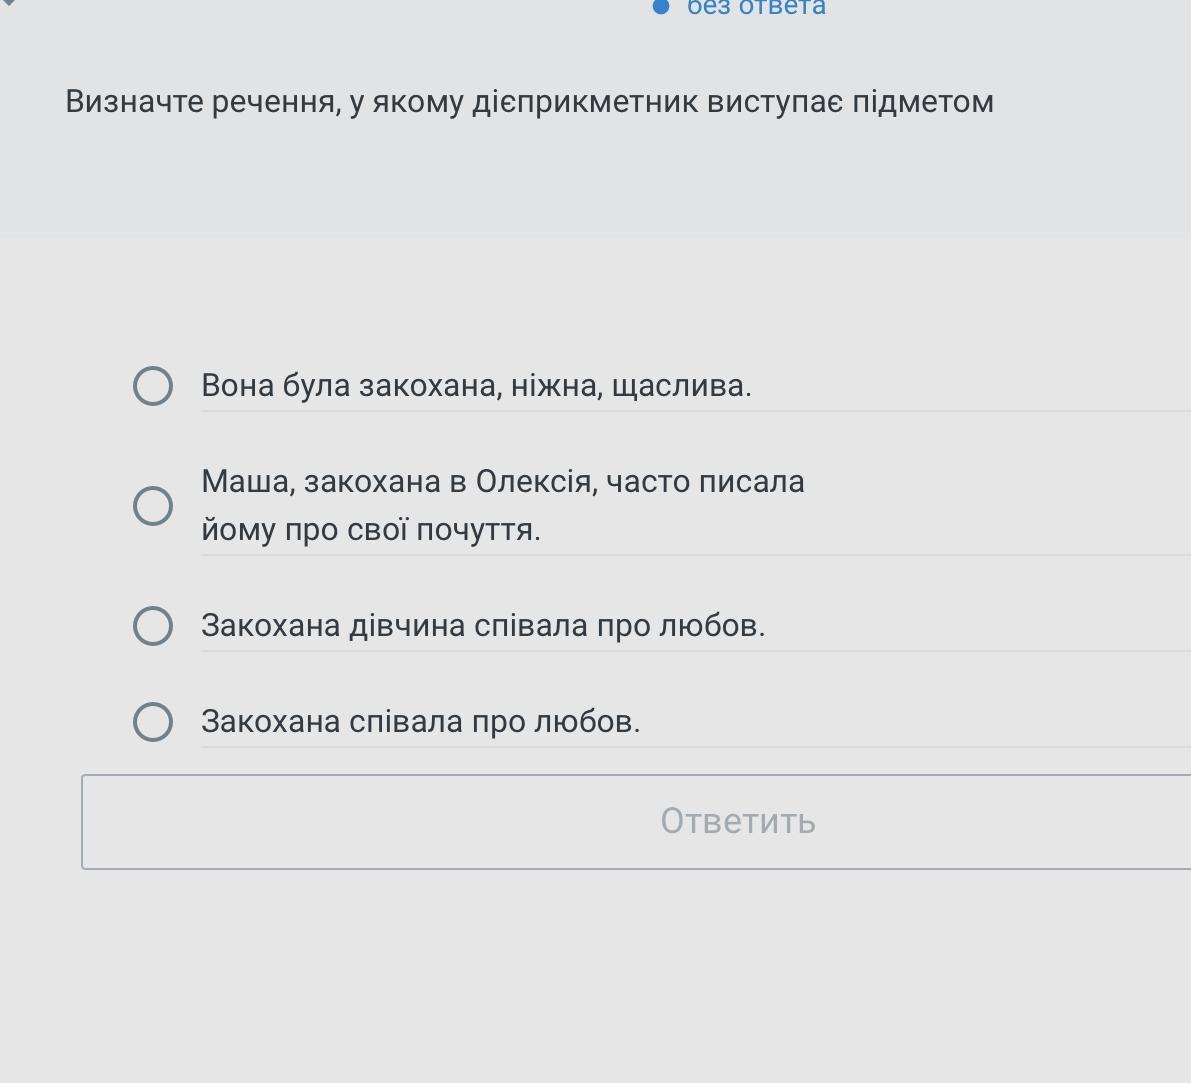Click the text "Маша, закохана в Олексія, часто писала"
Image resolution: width=1191 pixels, height=1083 pixels.
(x=502, y=482)
